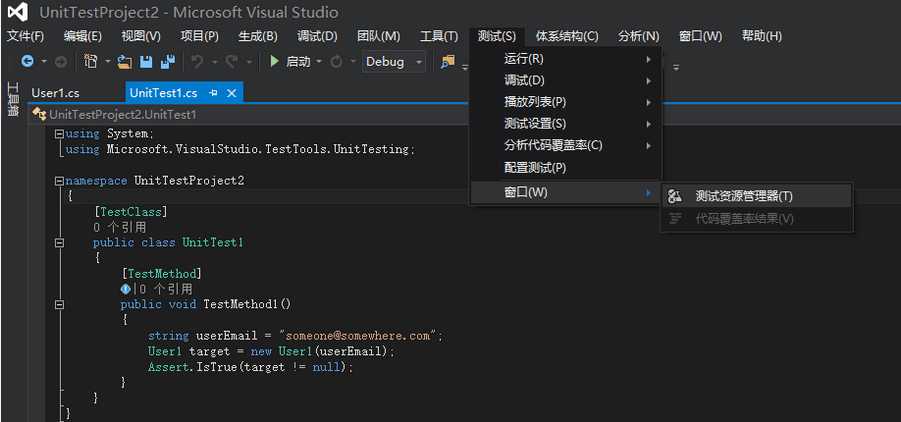Collapse the TestMethod1 method block

tap(59, 305)
